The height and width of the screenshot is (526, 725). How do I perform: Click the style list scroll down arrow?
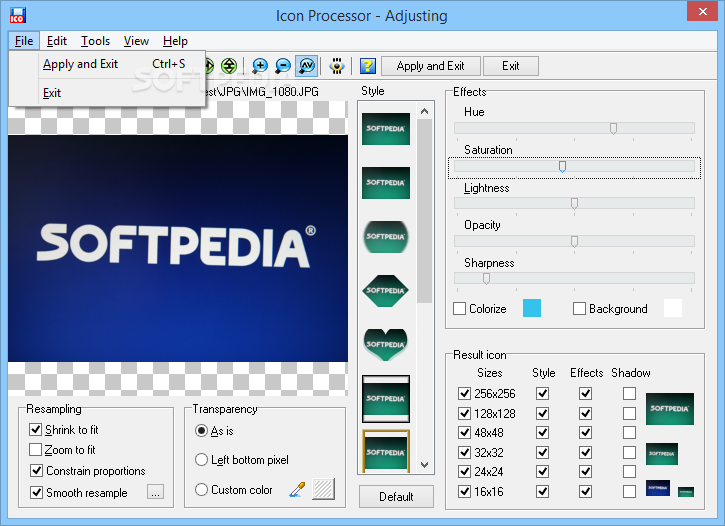[x=424, y=465]
